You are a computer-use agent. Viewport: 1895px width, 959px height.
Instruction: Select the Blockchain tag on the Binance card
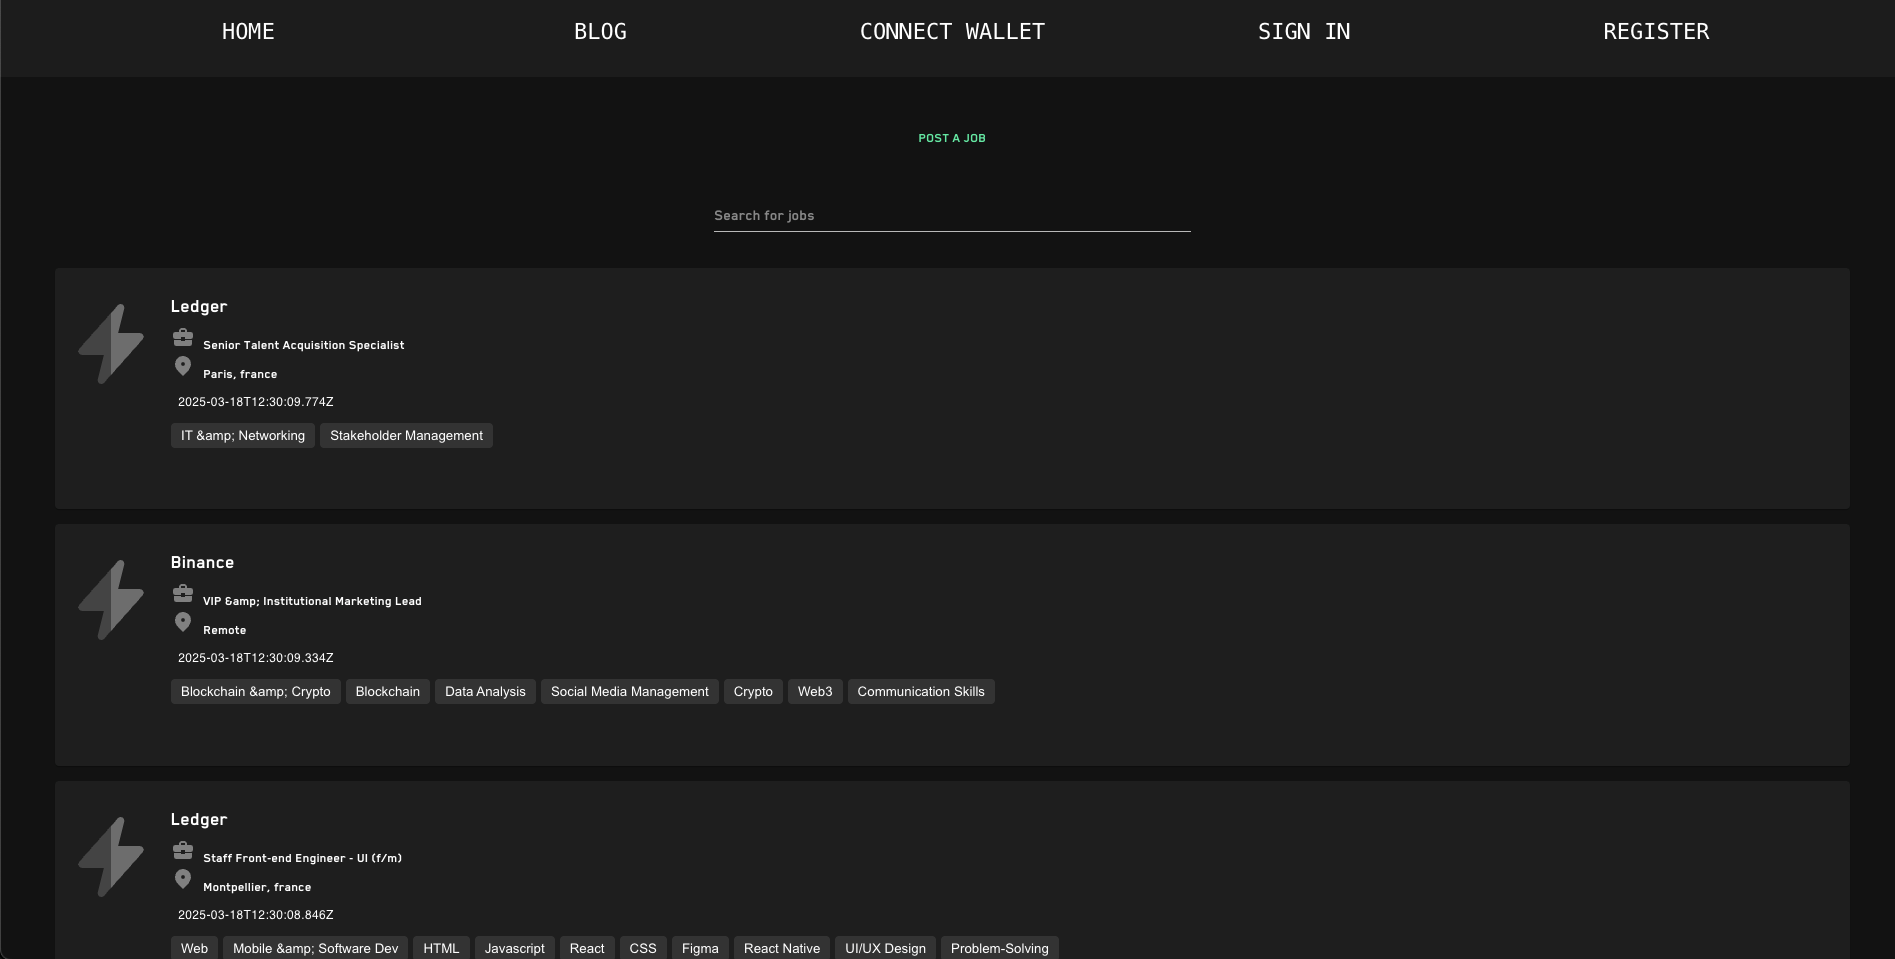(388, 692)
